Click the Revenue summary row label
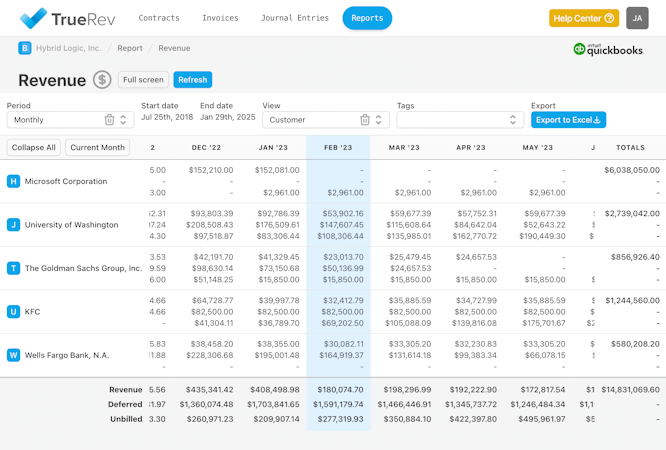666x450 pixels. (x=125, y=390)
